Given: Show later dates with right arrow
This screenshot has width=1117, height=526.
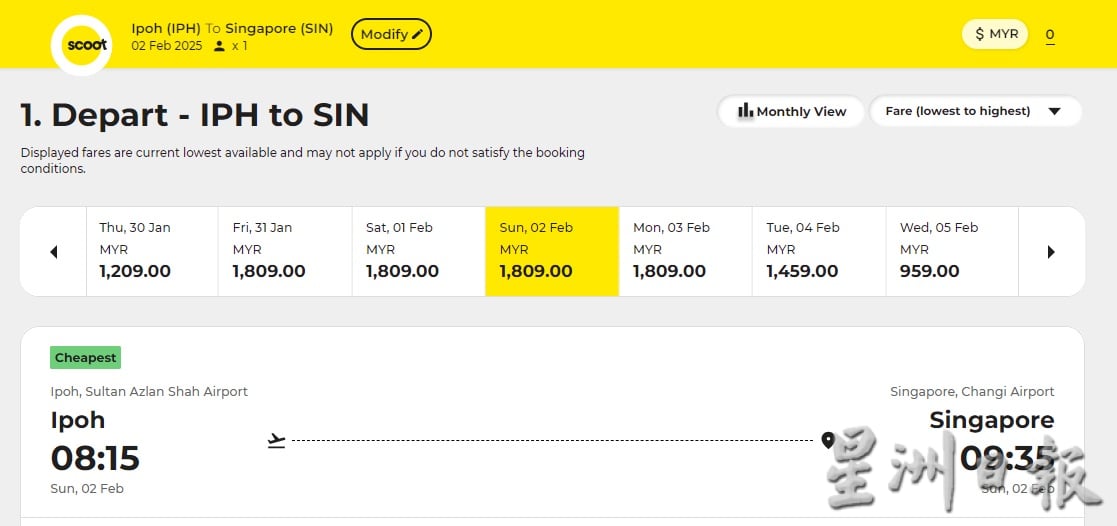Looking at the screenshot, I should (x=1051, y=252).
